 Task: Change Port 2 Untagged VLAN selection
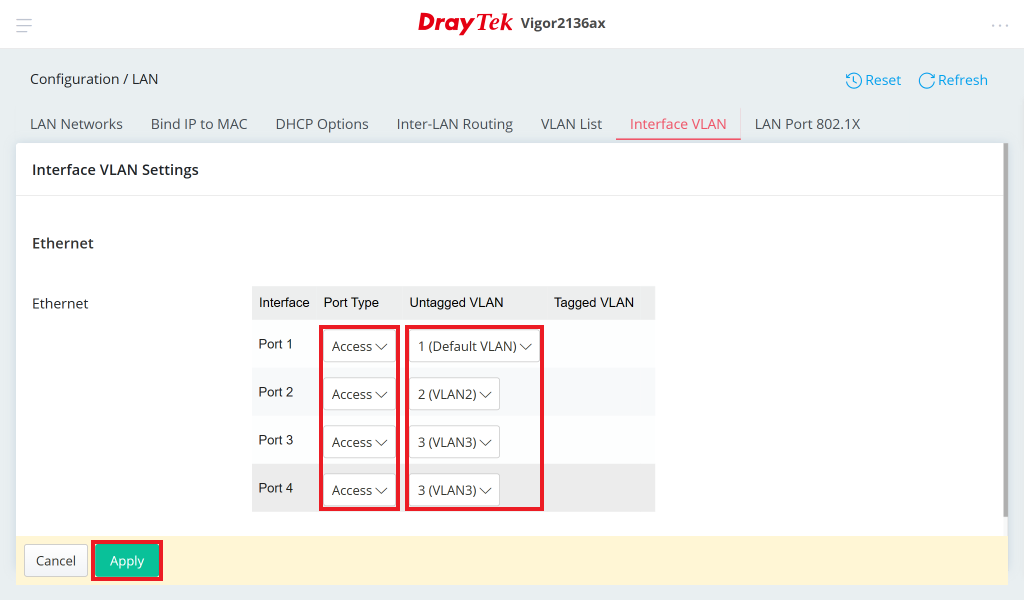[x=454, y=395]
